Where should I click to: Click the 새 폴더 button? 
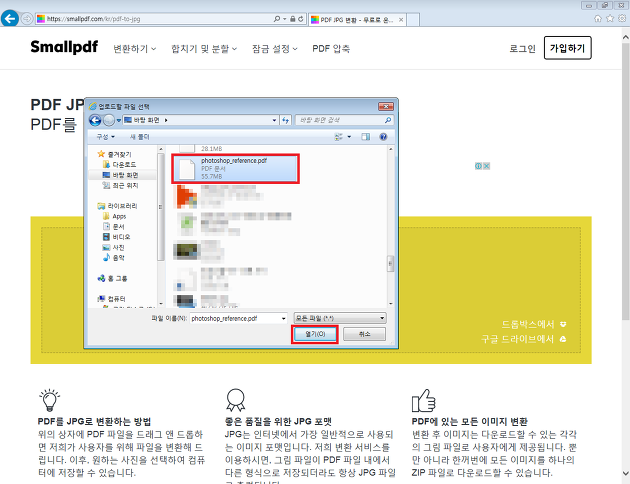click(x=139, y=137)
